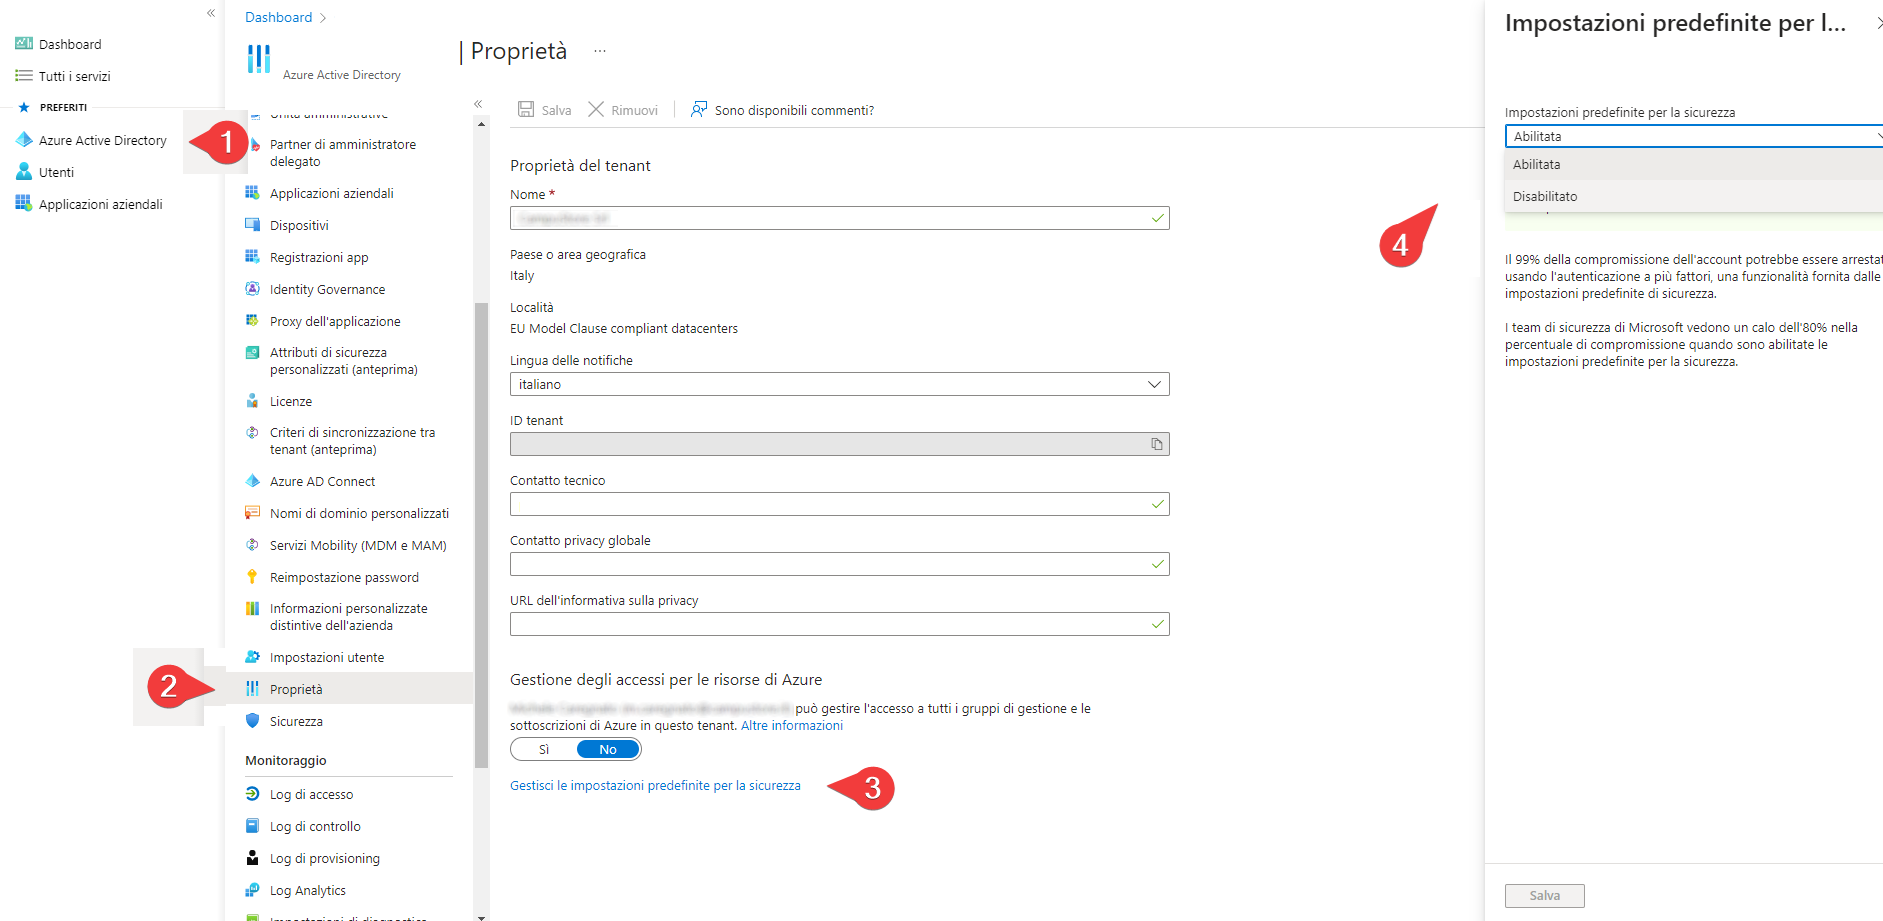
Task: Collapse the Azure AD resource menu
Action: click(478, 104)
